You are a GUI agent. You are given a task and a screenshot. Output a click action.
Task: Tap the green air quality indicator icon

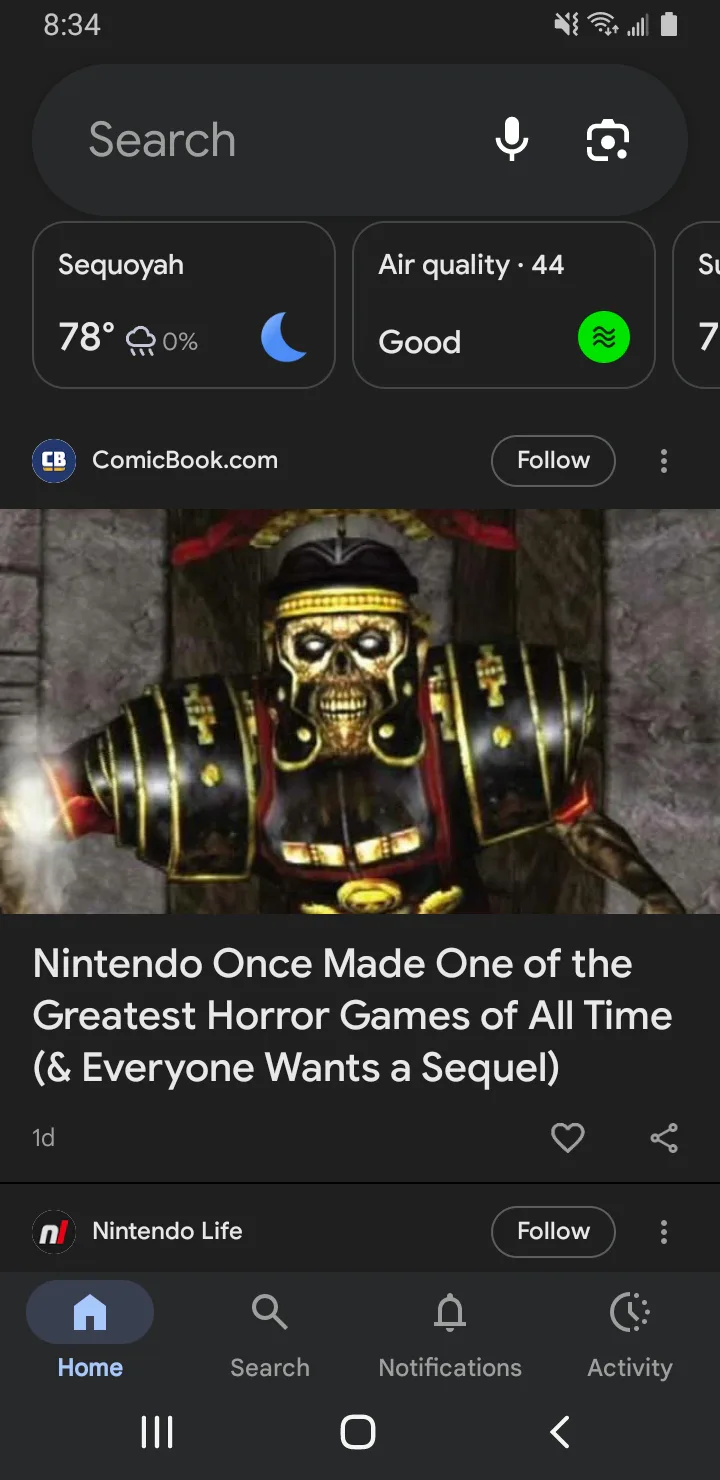pos(604,337)
